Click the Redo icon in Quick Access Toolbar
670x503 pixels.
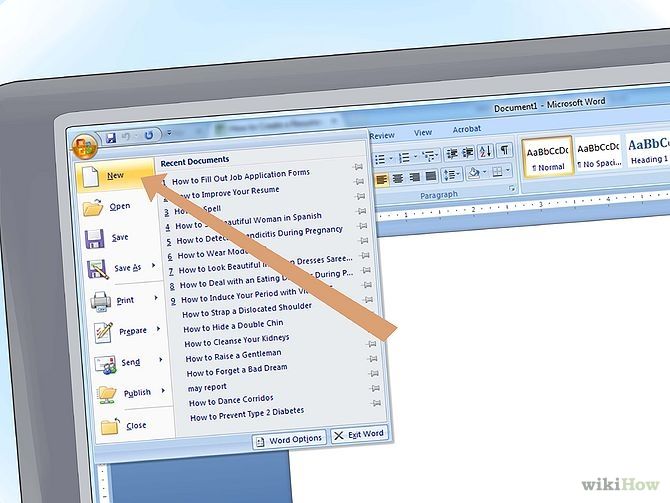point(149,135)
